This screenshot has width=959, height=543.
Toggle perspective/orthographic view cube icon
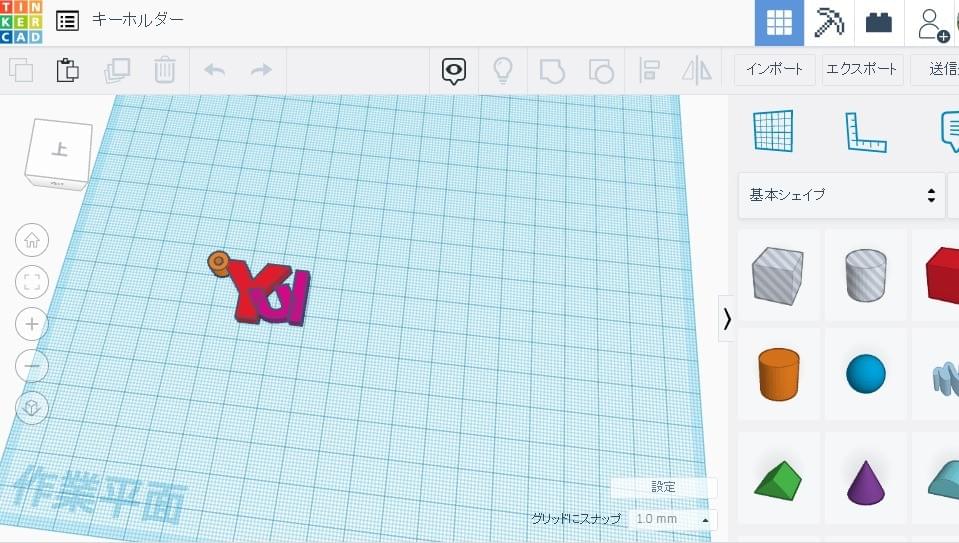pyautogui.click(x=32, y=408)
